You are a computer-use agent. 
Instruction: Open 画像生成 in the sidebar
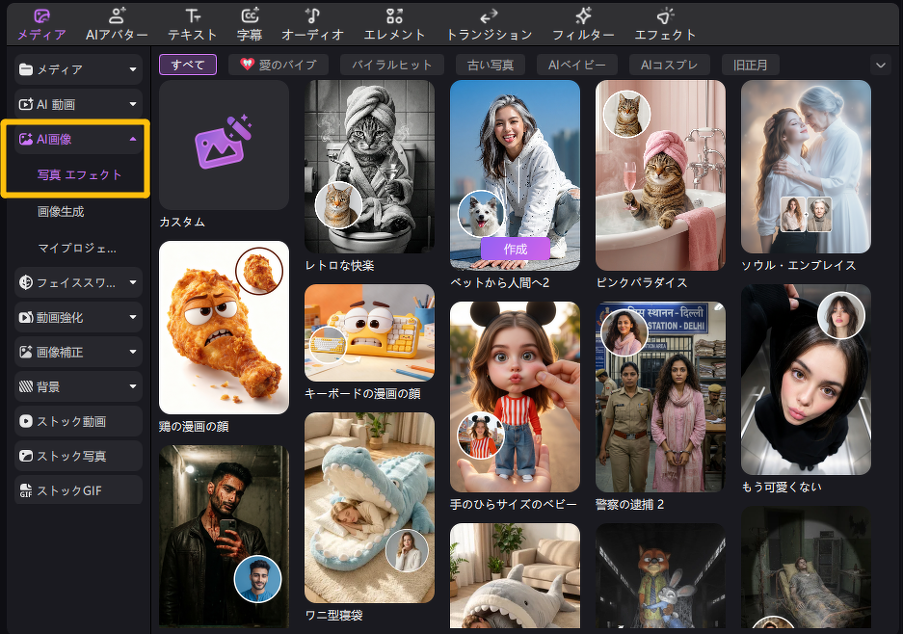(61, 211)
